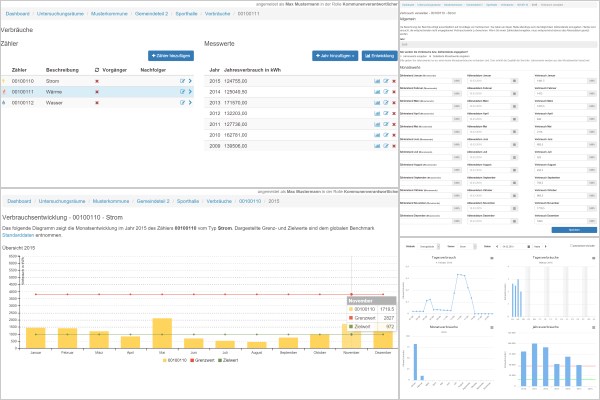
Task: Click the water drop icon beside meter 00100112
Action: pos(6,101)
